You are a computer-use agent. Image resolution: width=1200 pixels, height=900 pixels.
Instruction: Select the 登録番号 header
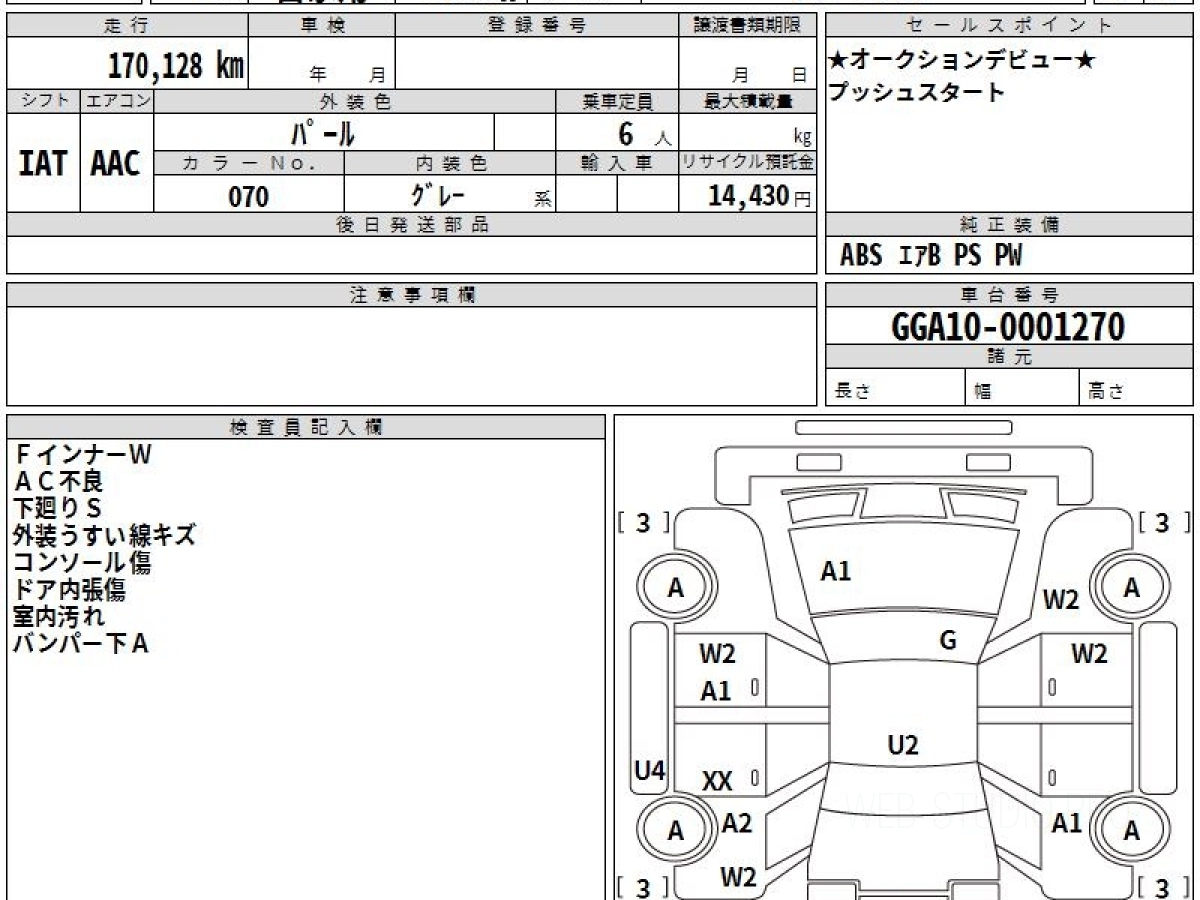(536, 26)
